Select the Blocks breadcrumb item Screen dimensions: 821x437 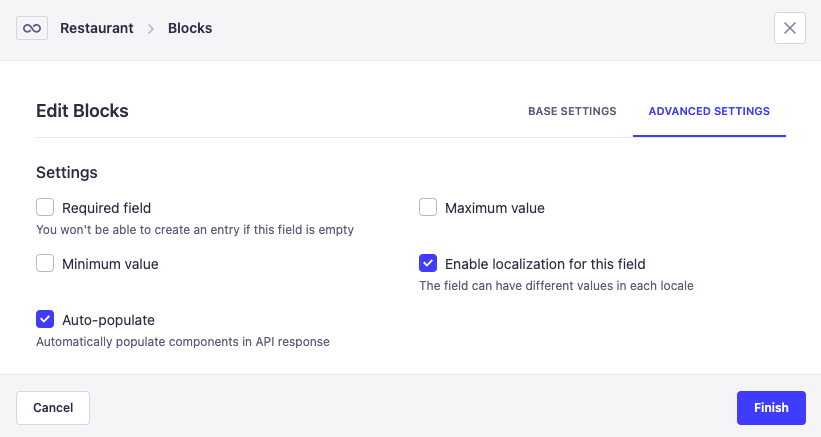[x=190, y=28]
